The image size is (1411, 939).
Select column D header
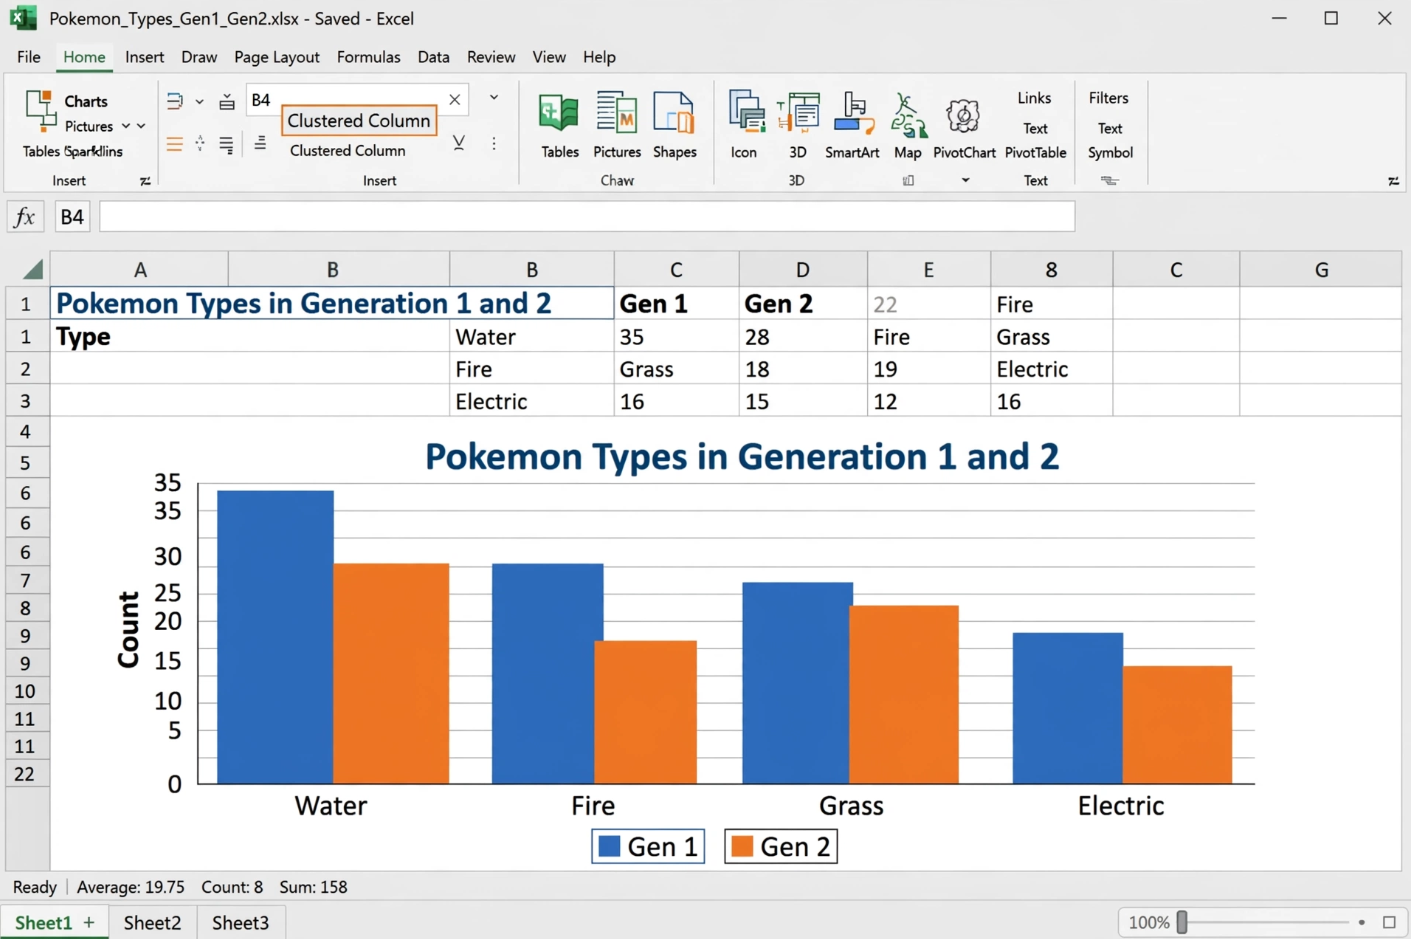click(x=803, y=270)
